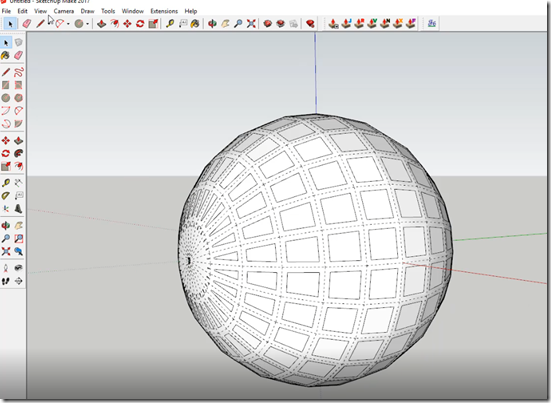Activate Offset tool in top toolbar
The width and height of the screenshot is (551, 403).
115,24
